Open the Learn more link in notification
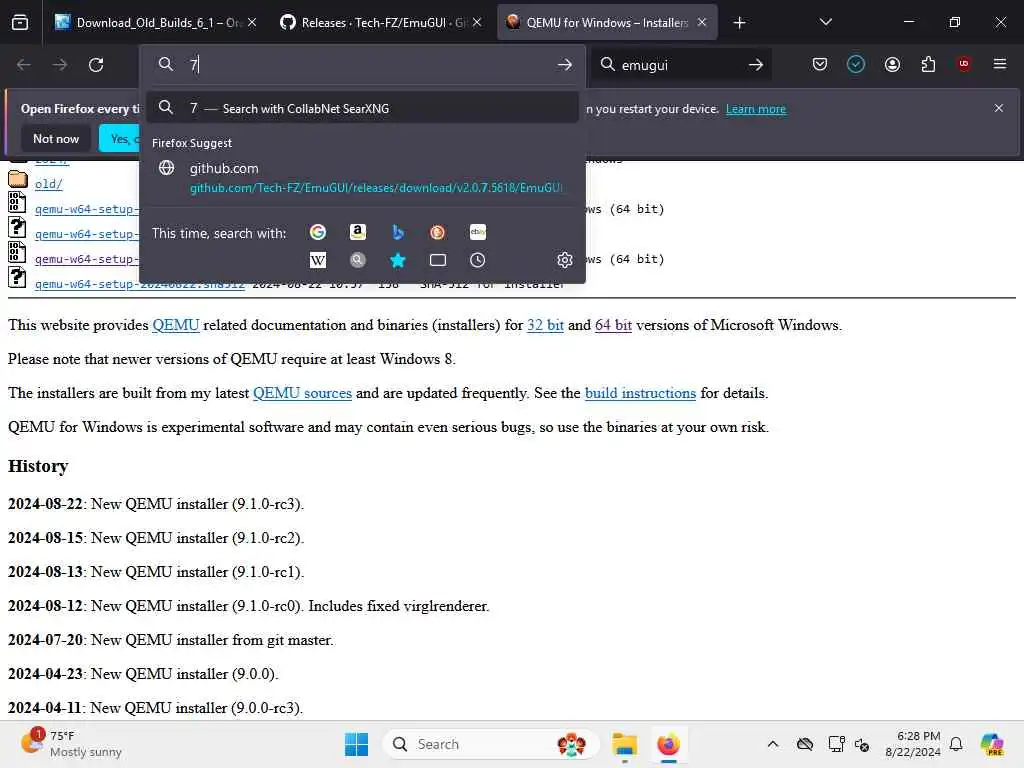The image size is (1024, 768). tap(756, 109)
